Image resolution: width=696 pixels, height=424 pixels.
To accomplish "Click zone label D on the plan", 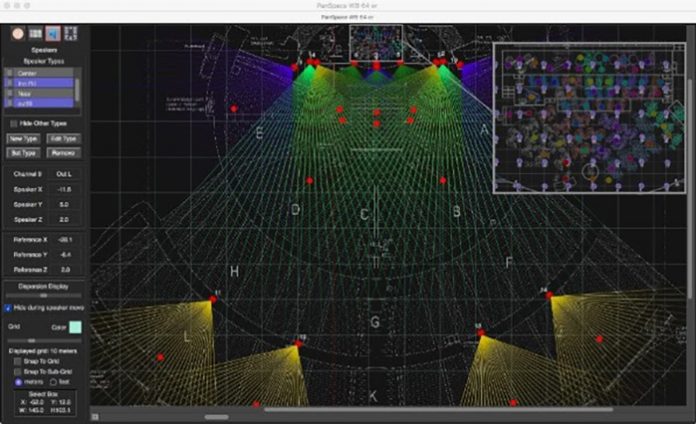I will click(x=295, y=209).
